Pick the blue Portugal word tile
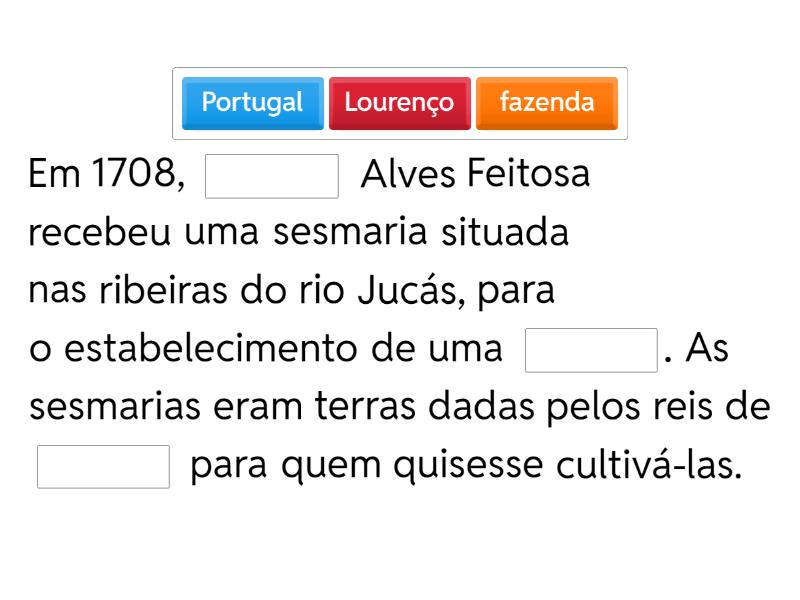 [252, 103]
